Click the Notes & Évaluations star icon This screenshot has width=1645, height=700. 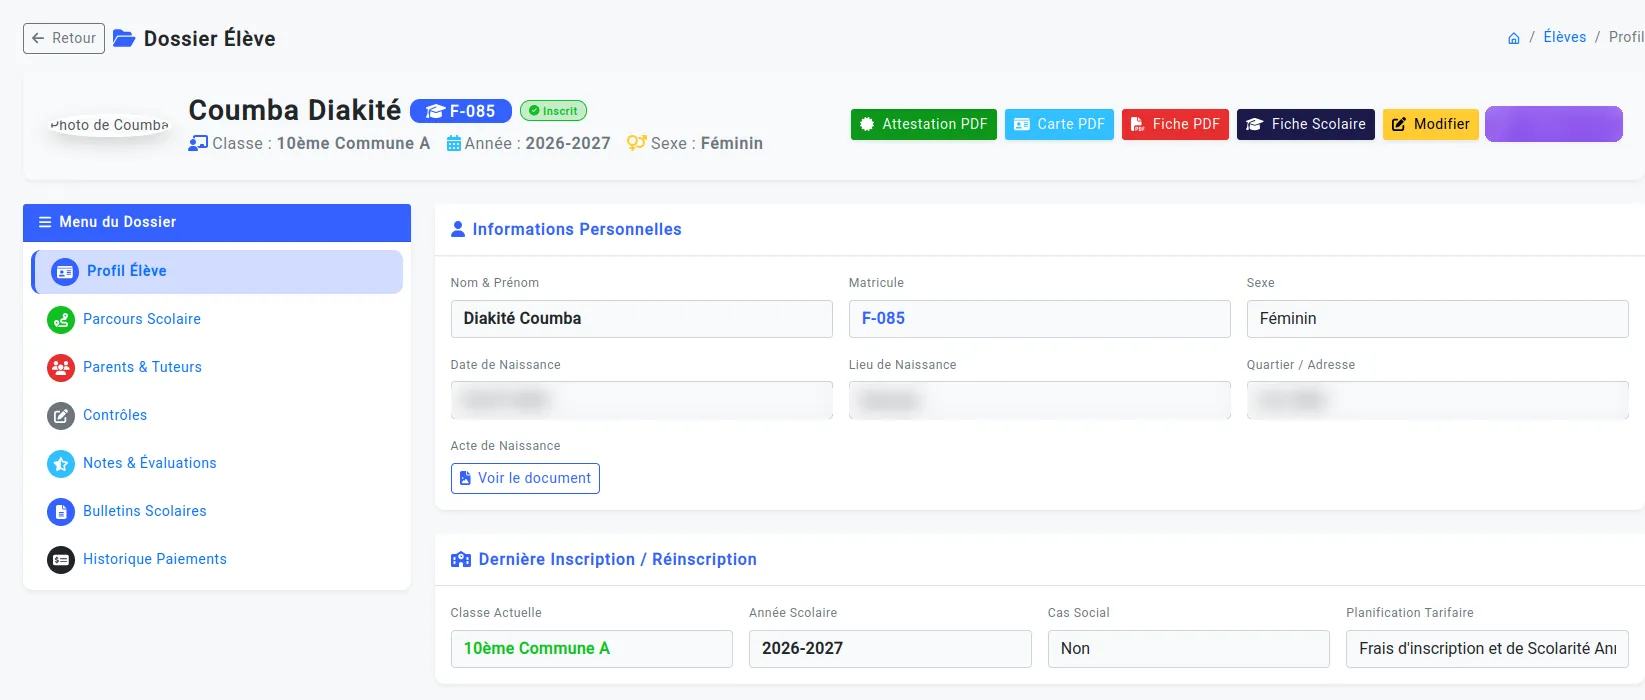tap(61, 464)
